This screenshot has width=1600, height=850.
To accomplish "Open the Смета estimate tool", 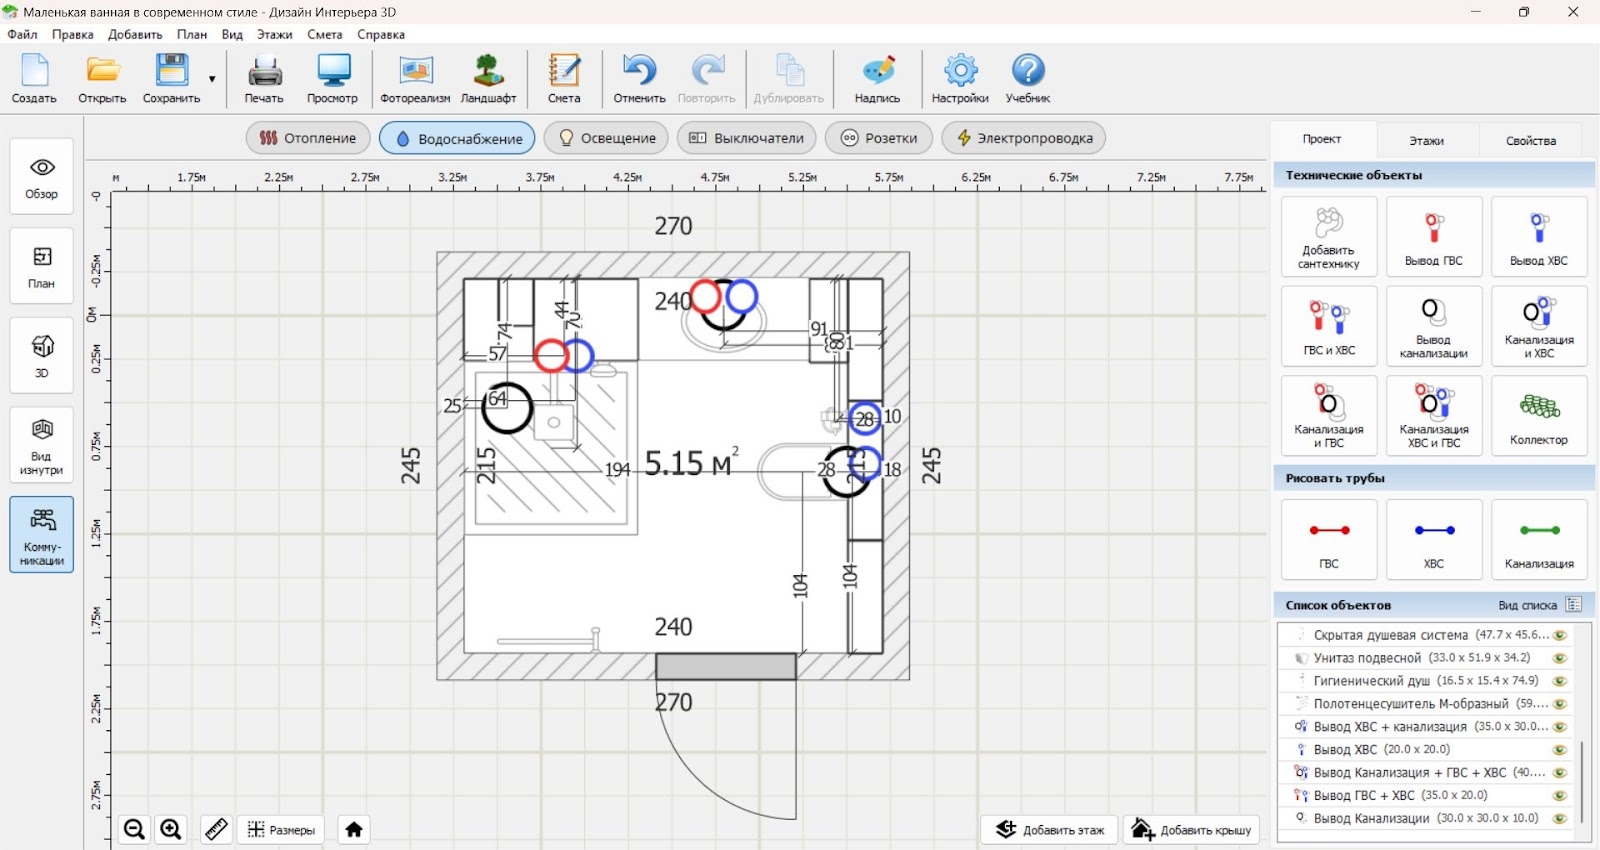I will tap(564, 79).
